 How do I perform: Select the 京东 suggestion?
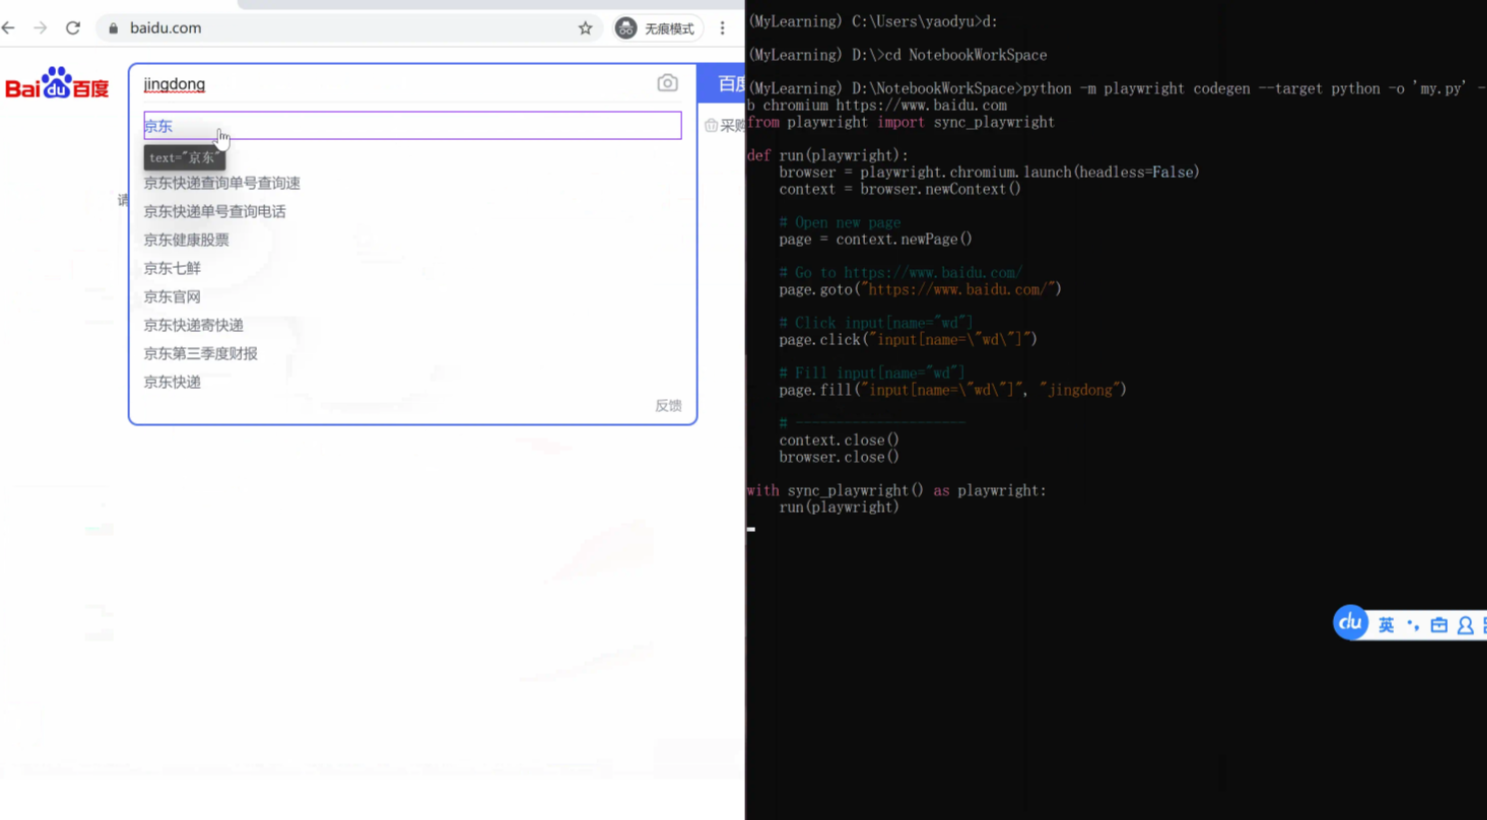(x=412, y=125)
